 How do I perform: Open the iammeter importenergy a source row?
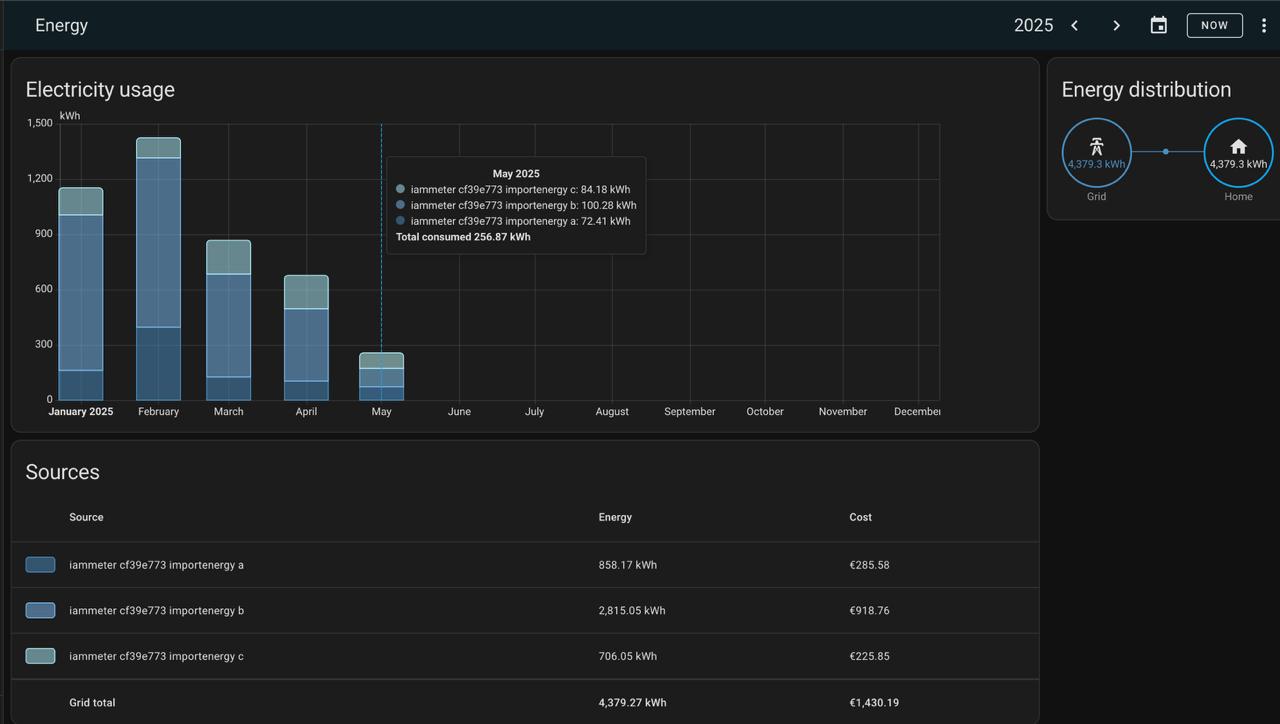[x=156, y=565]
